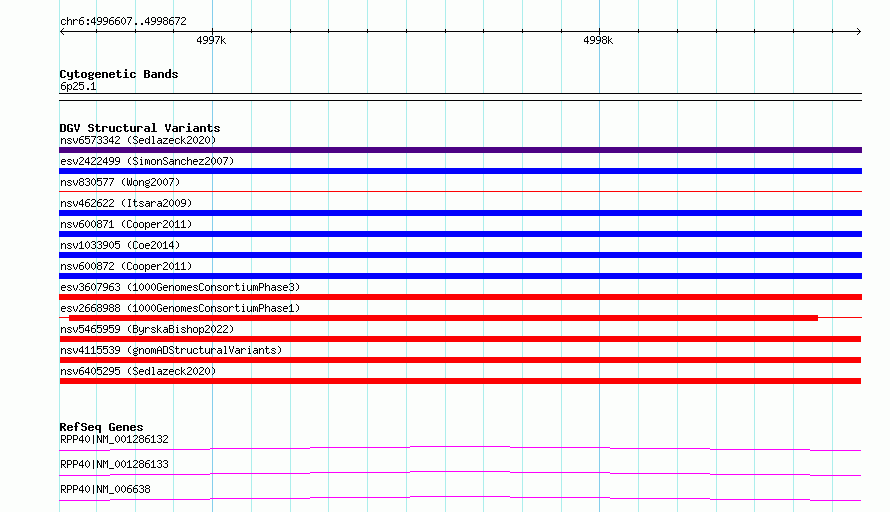Select the magenta RPP40 NM_001286133 transcript line
The image size is (890, 512).
[x=460, y=473]
